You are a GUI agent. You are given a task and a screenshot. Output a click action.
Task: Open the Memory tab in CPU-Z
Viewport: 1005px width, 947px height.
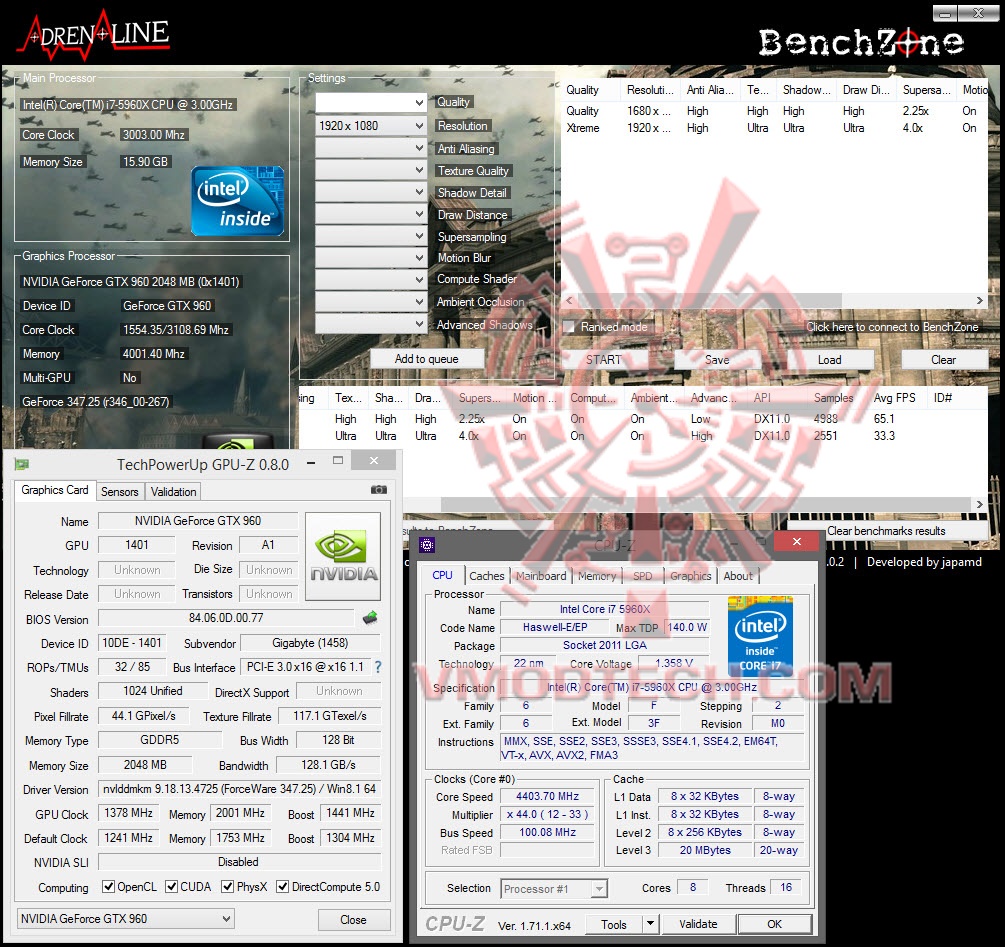pyautogui.click(x=597, y=575)
